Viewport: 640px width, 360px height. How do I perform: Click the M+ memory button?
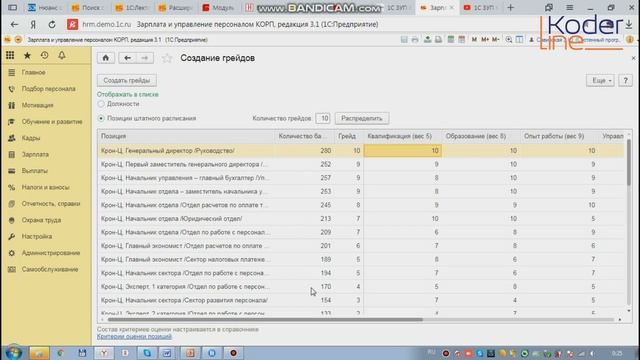point(485,40)
